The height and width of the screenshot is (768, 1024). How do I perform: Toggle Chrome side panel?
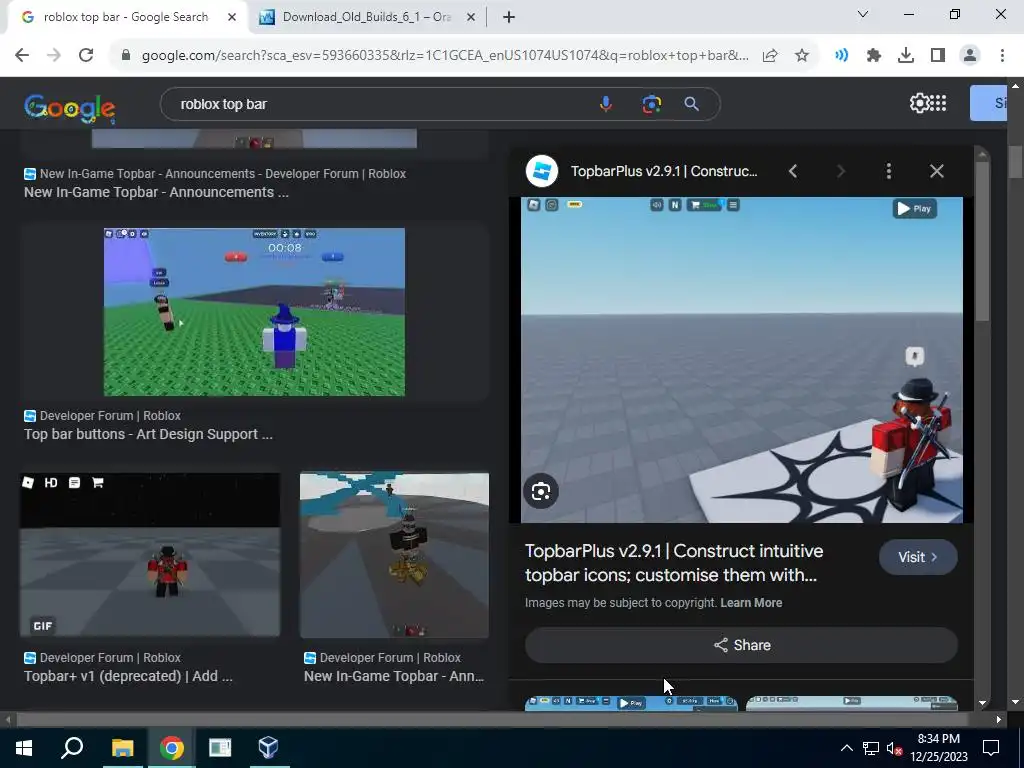click(x=938, y=56)
